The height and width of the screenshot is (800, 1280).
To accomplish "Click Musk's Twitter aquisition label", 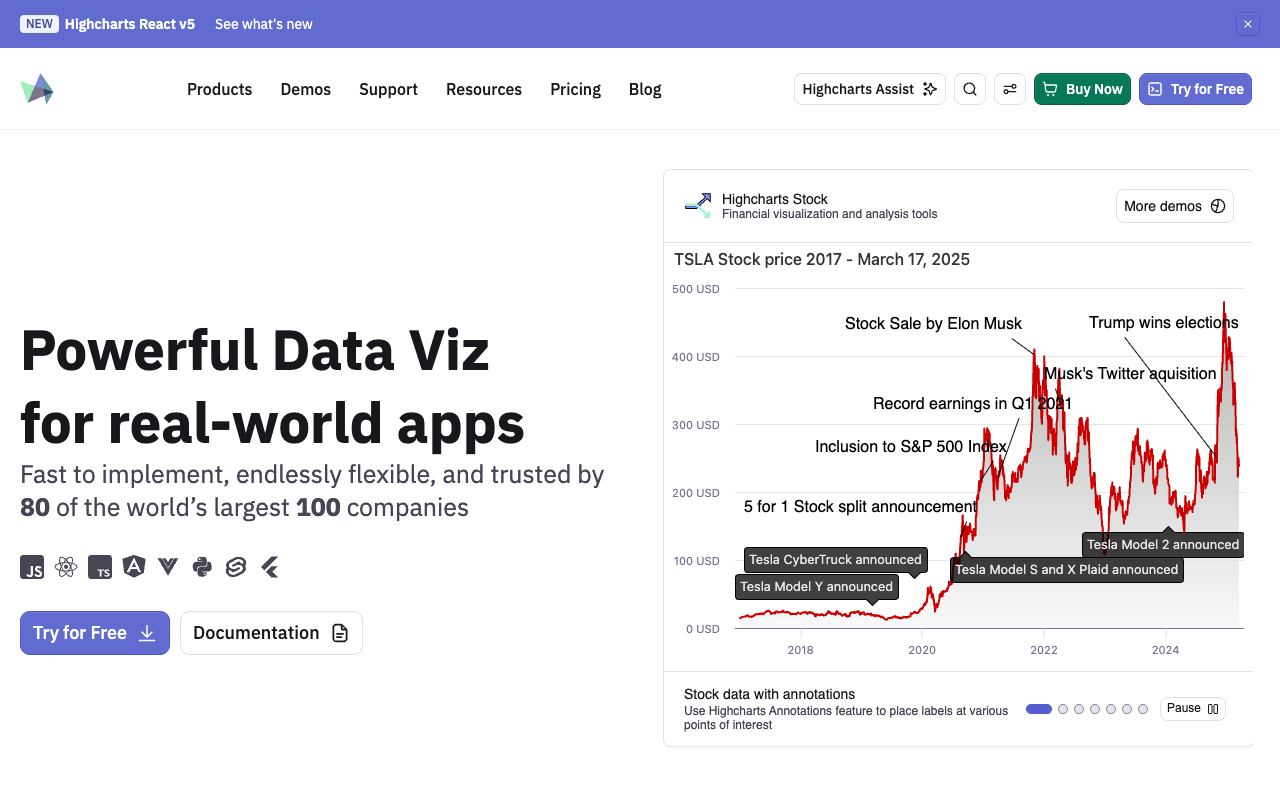I will pos(1130,374).
